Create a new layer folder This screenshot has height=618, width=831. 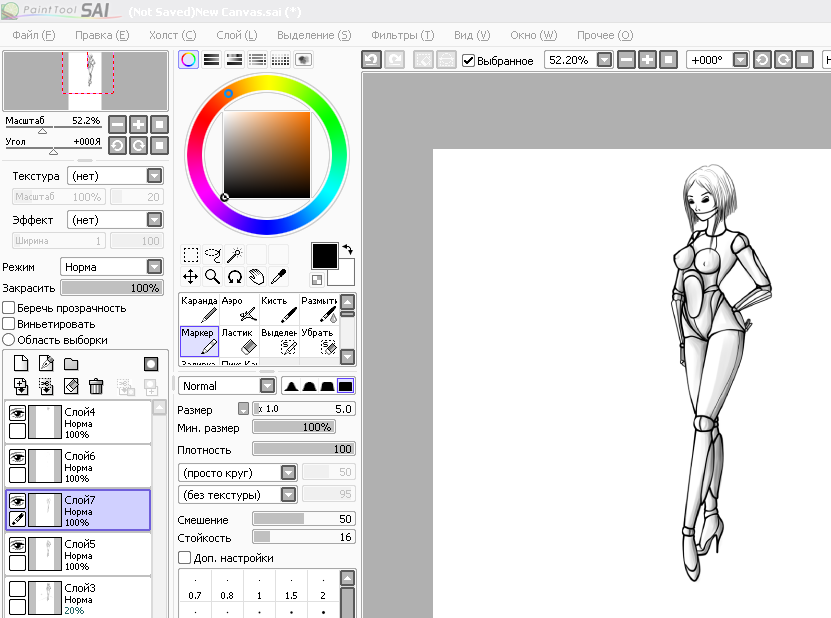pyautogui.click(x=72, y=364)
